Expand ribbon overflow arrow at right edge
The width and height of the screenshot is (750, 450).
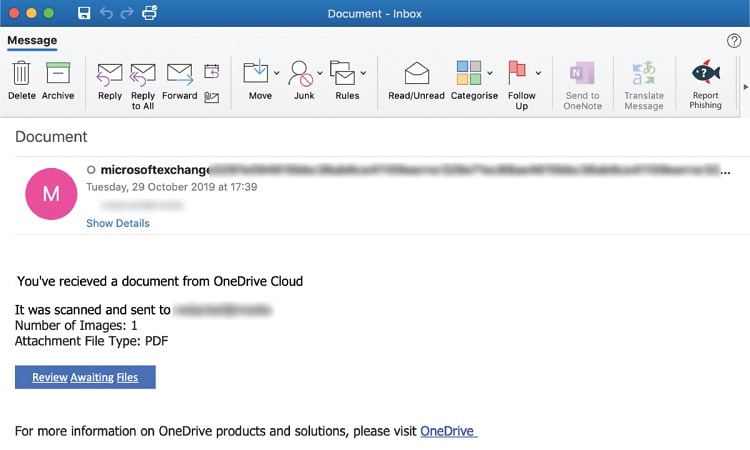pyautogui.click(x=745, y=87)
